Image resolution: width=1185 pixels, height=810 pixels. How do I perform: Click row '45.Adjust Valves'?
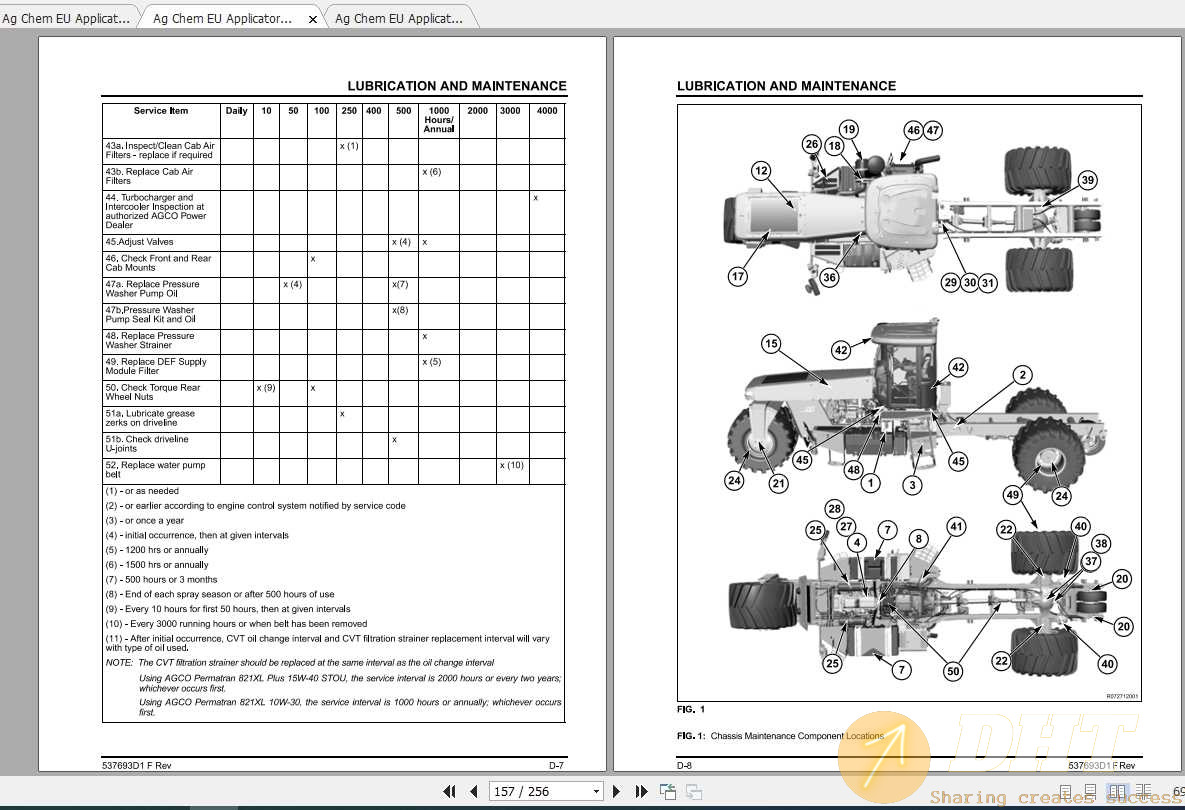(x=333, y=243)
